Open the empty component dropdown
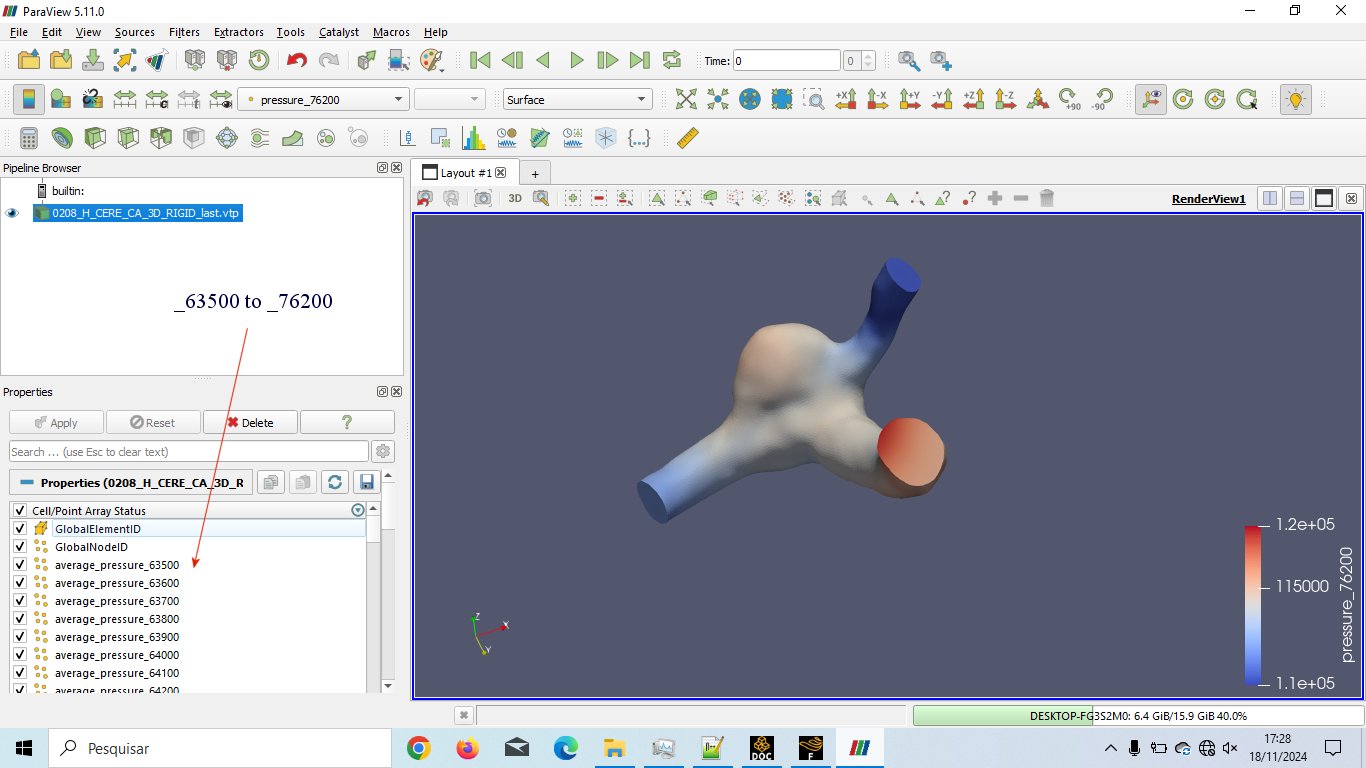 450,99
